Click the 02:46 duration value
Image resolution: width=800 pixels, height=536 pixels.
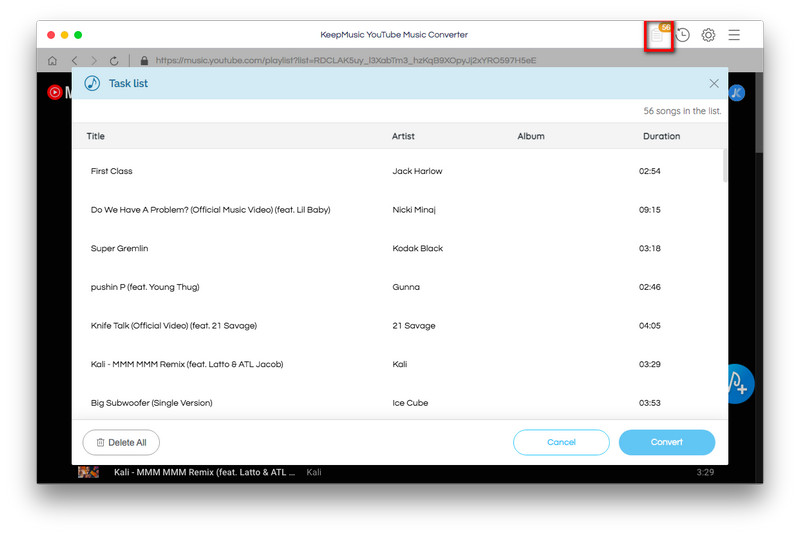pos(649,287)
